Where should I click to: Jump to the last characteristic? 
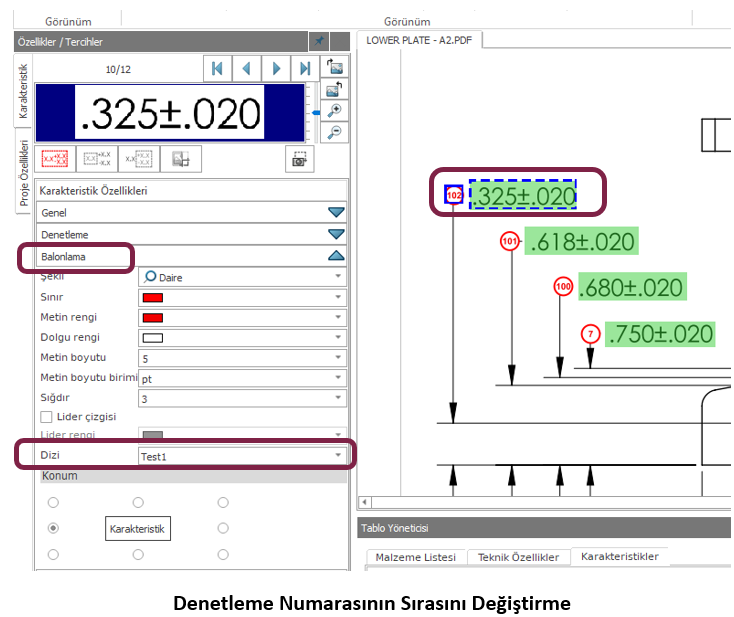[305, 69]
